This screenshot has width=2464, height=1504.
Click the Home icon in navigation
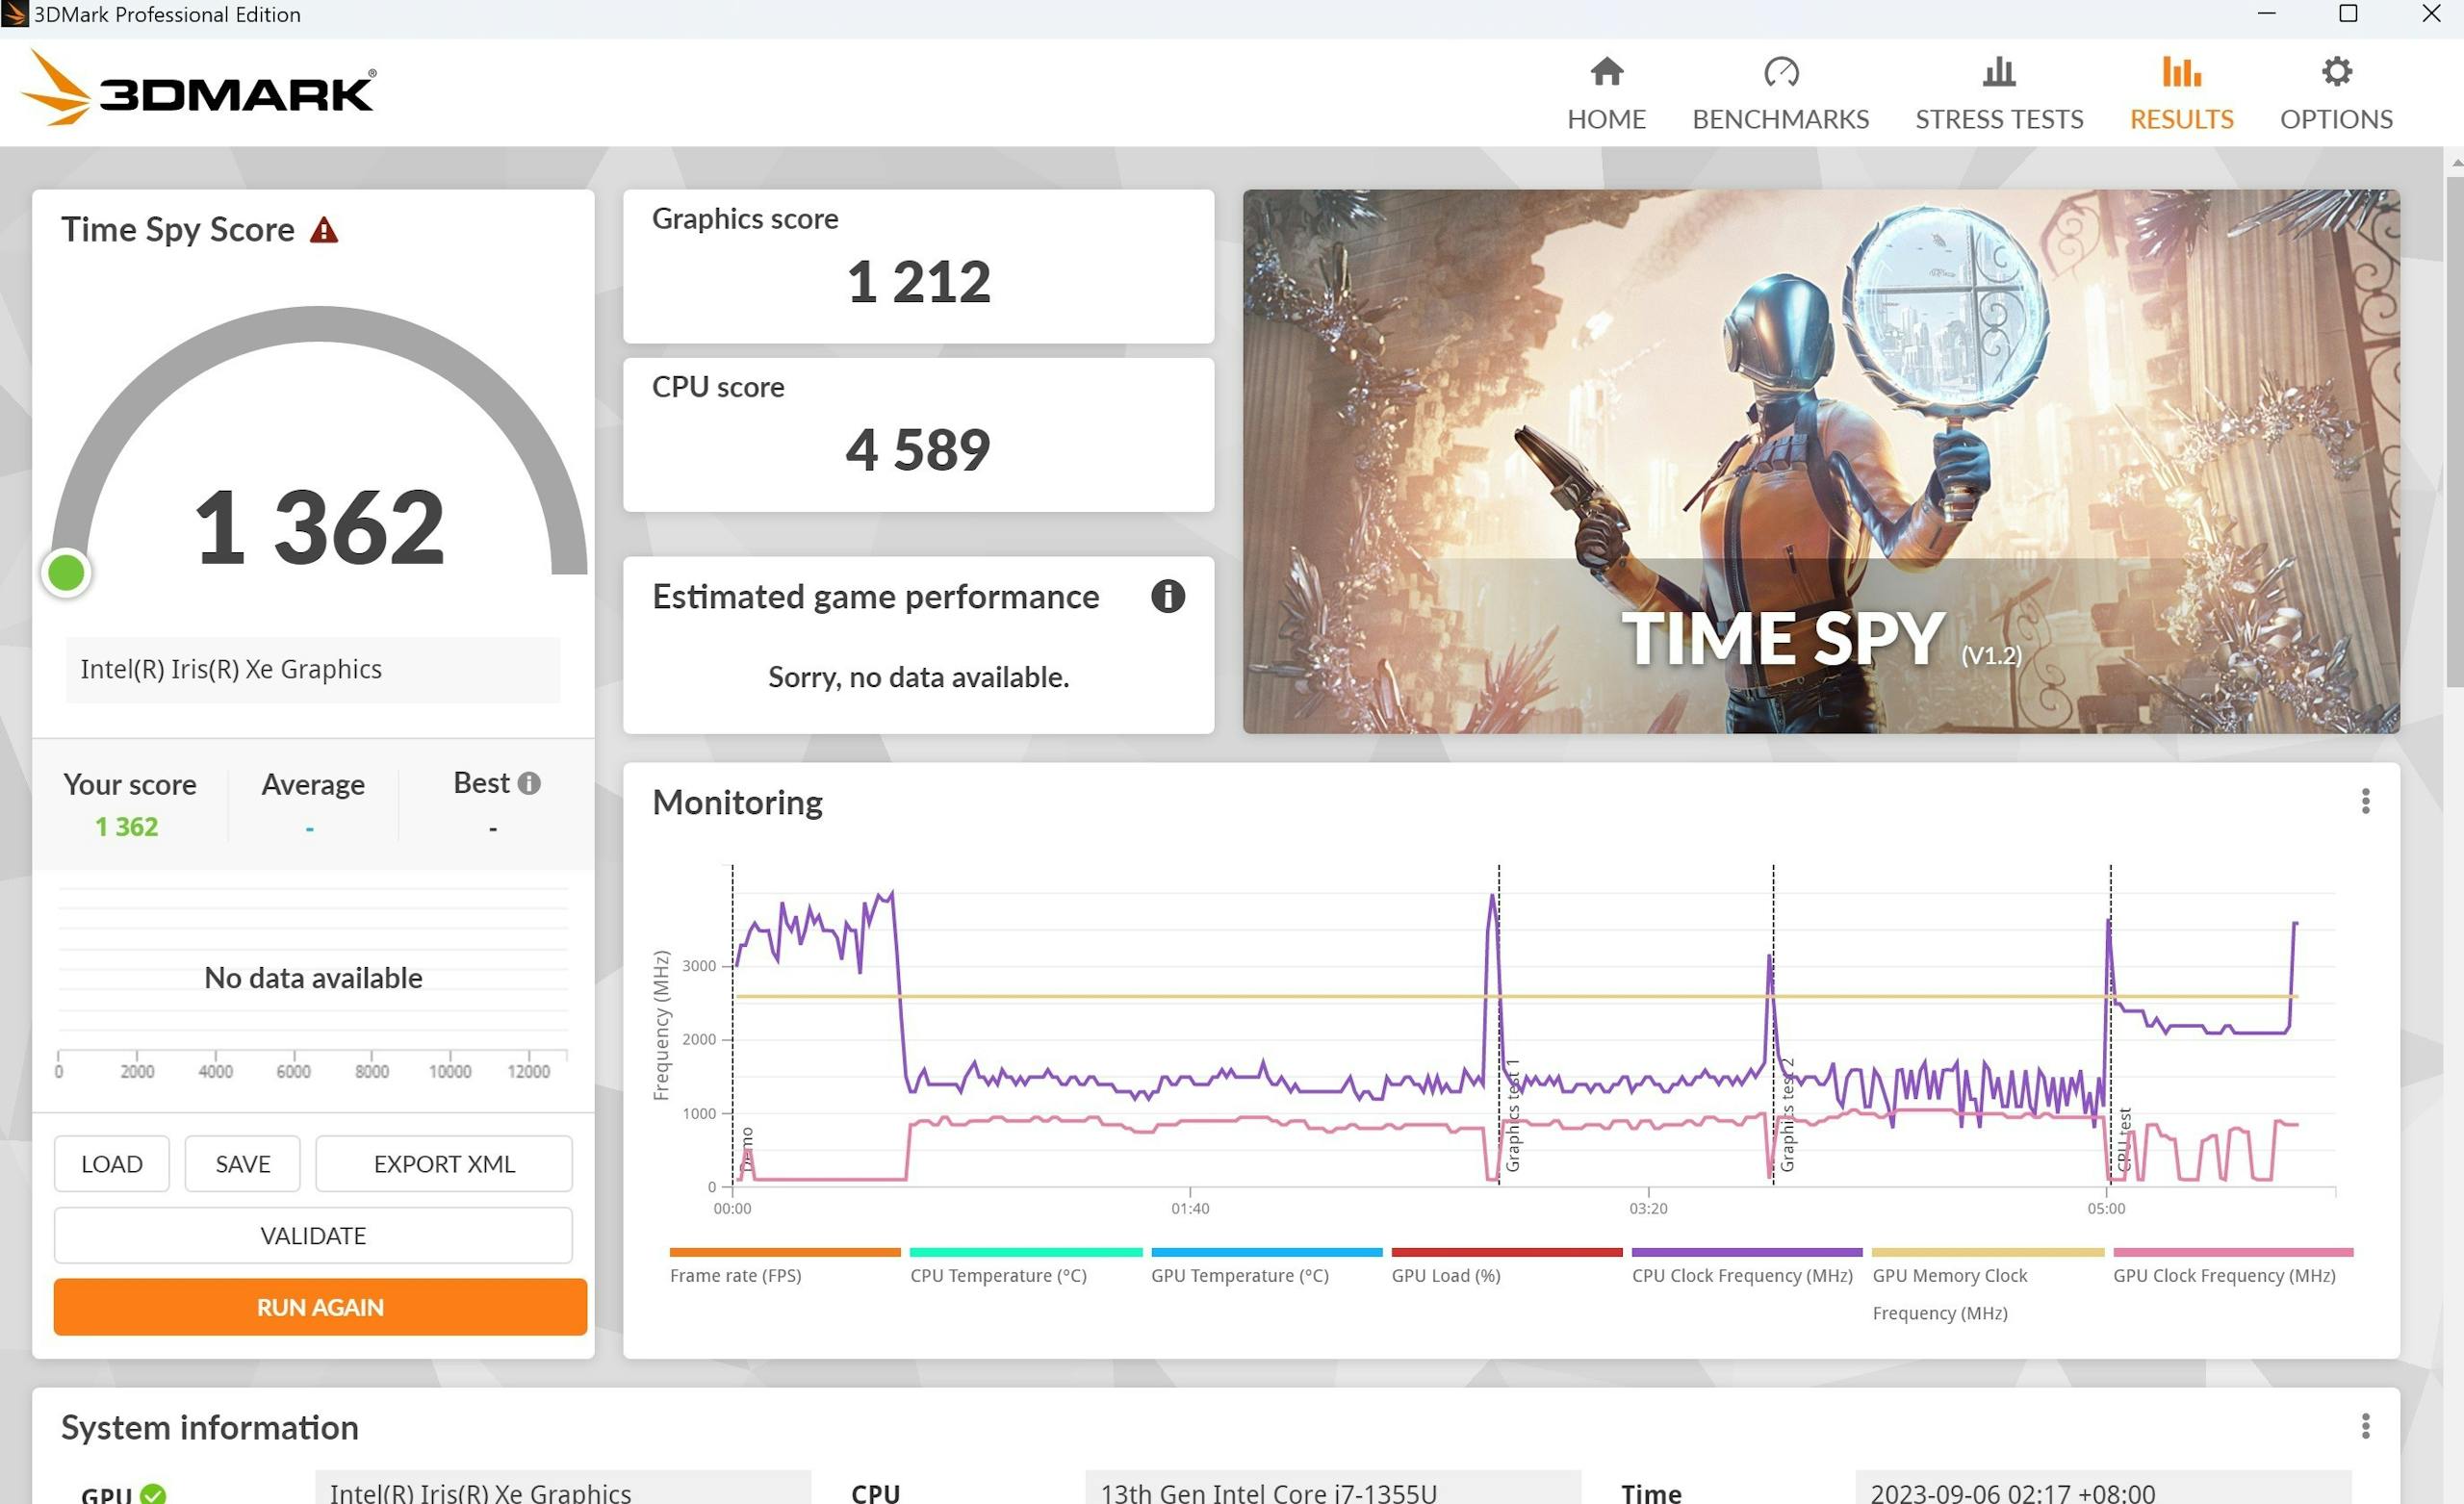1606,72
